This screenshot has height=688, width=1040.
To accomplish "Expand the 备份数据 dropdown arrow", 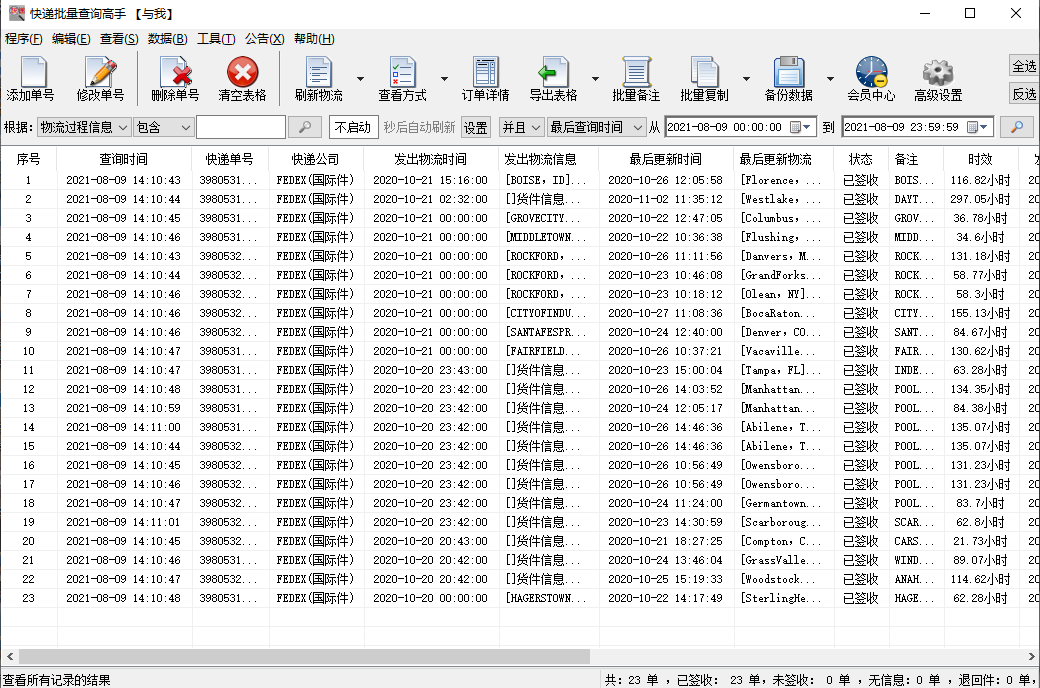I will (830, 79).
